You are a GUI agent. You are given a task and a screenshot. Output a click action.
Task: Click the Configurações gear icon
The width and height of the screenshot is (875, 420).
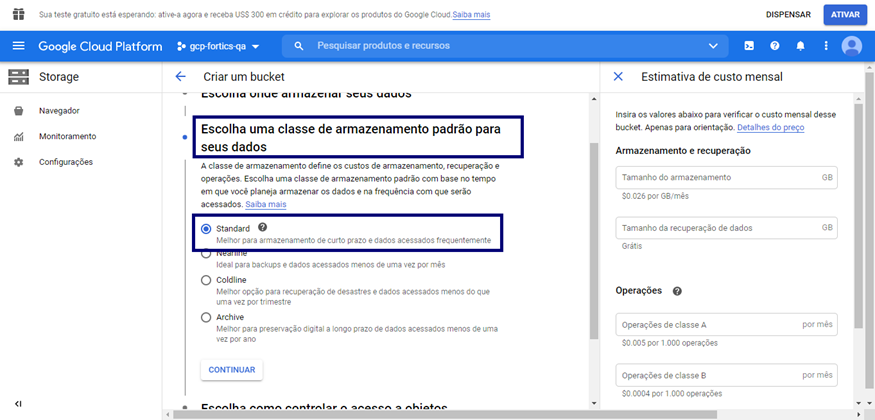18,162
